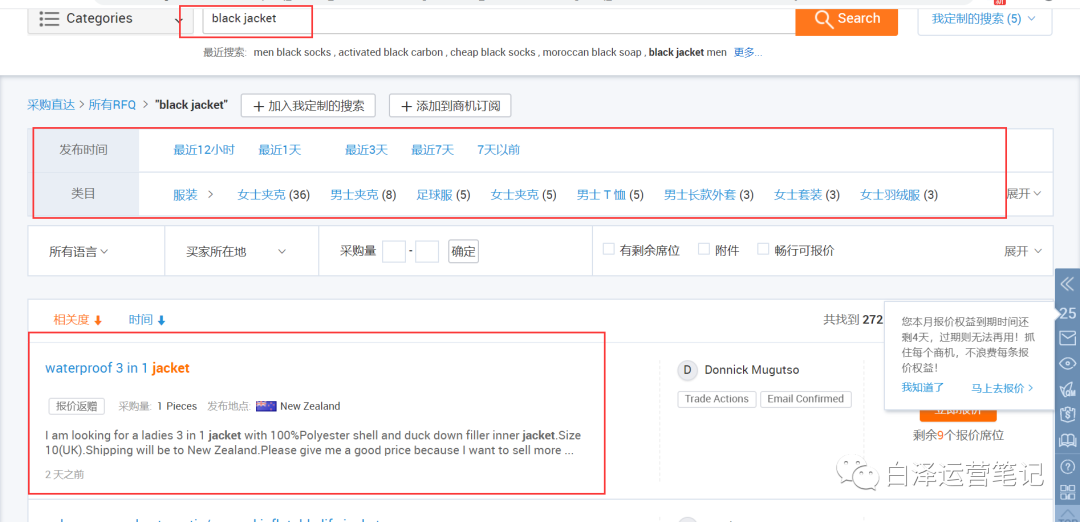
Task: Expand the category row with 展开
Action: coord(1023,194)
